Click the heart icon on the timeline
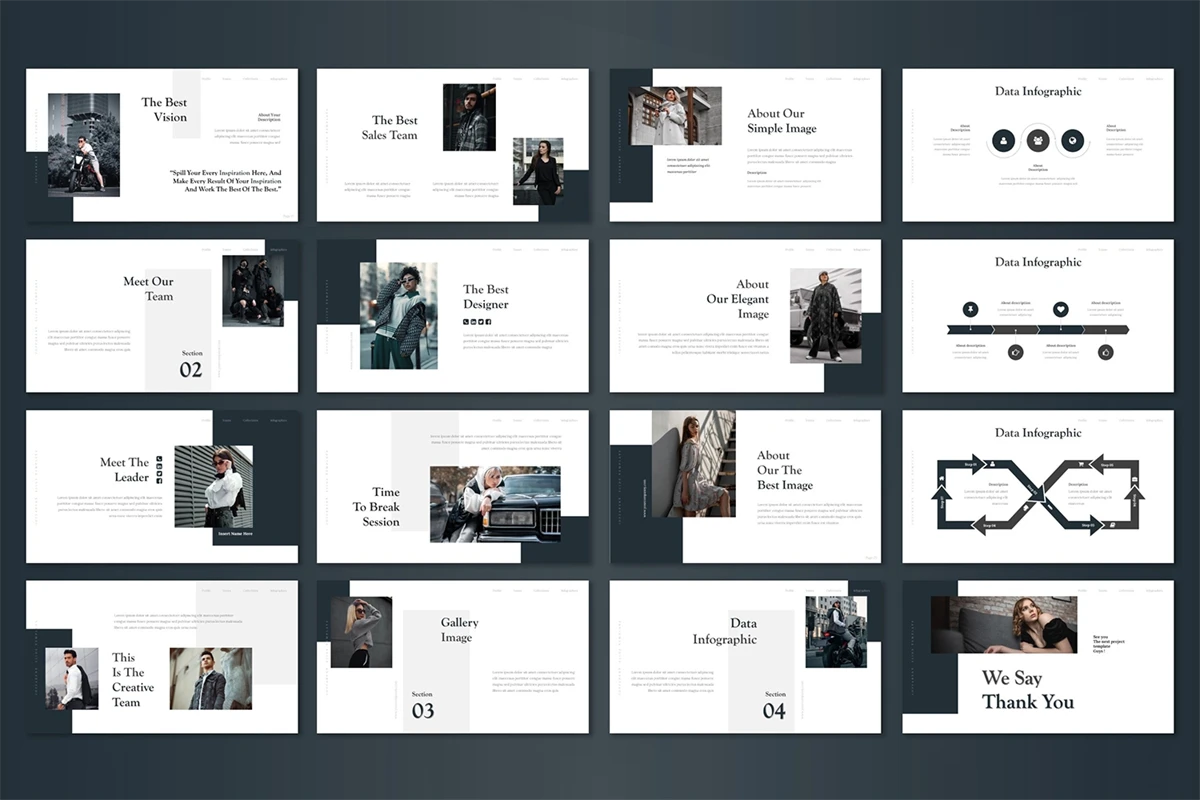The width and height of the screenshot is (1200, 800). coord(1060,309)
